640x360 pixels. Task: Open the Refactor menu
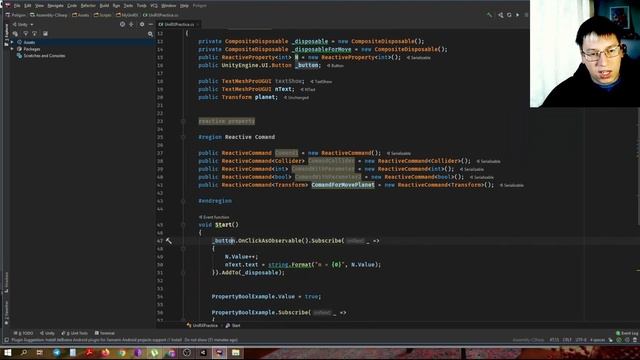[x=88, y=6]
